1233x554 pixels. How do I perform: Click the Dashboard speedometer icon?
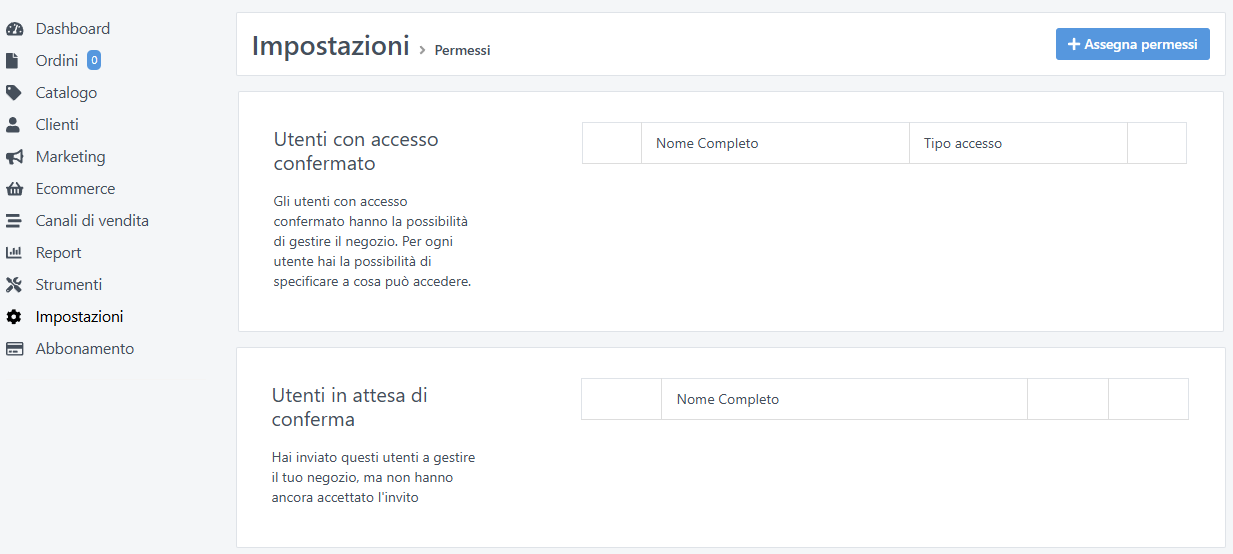14,29
